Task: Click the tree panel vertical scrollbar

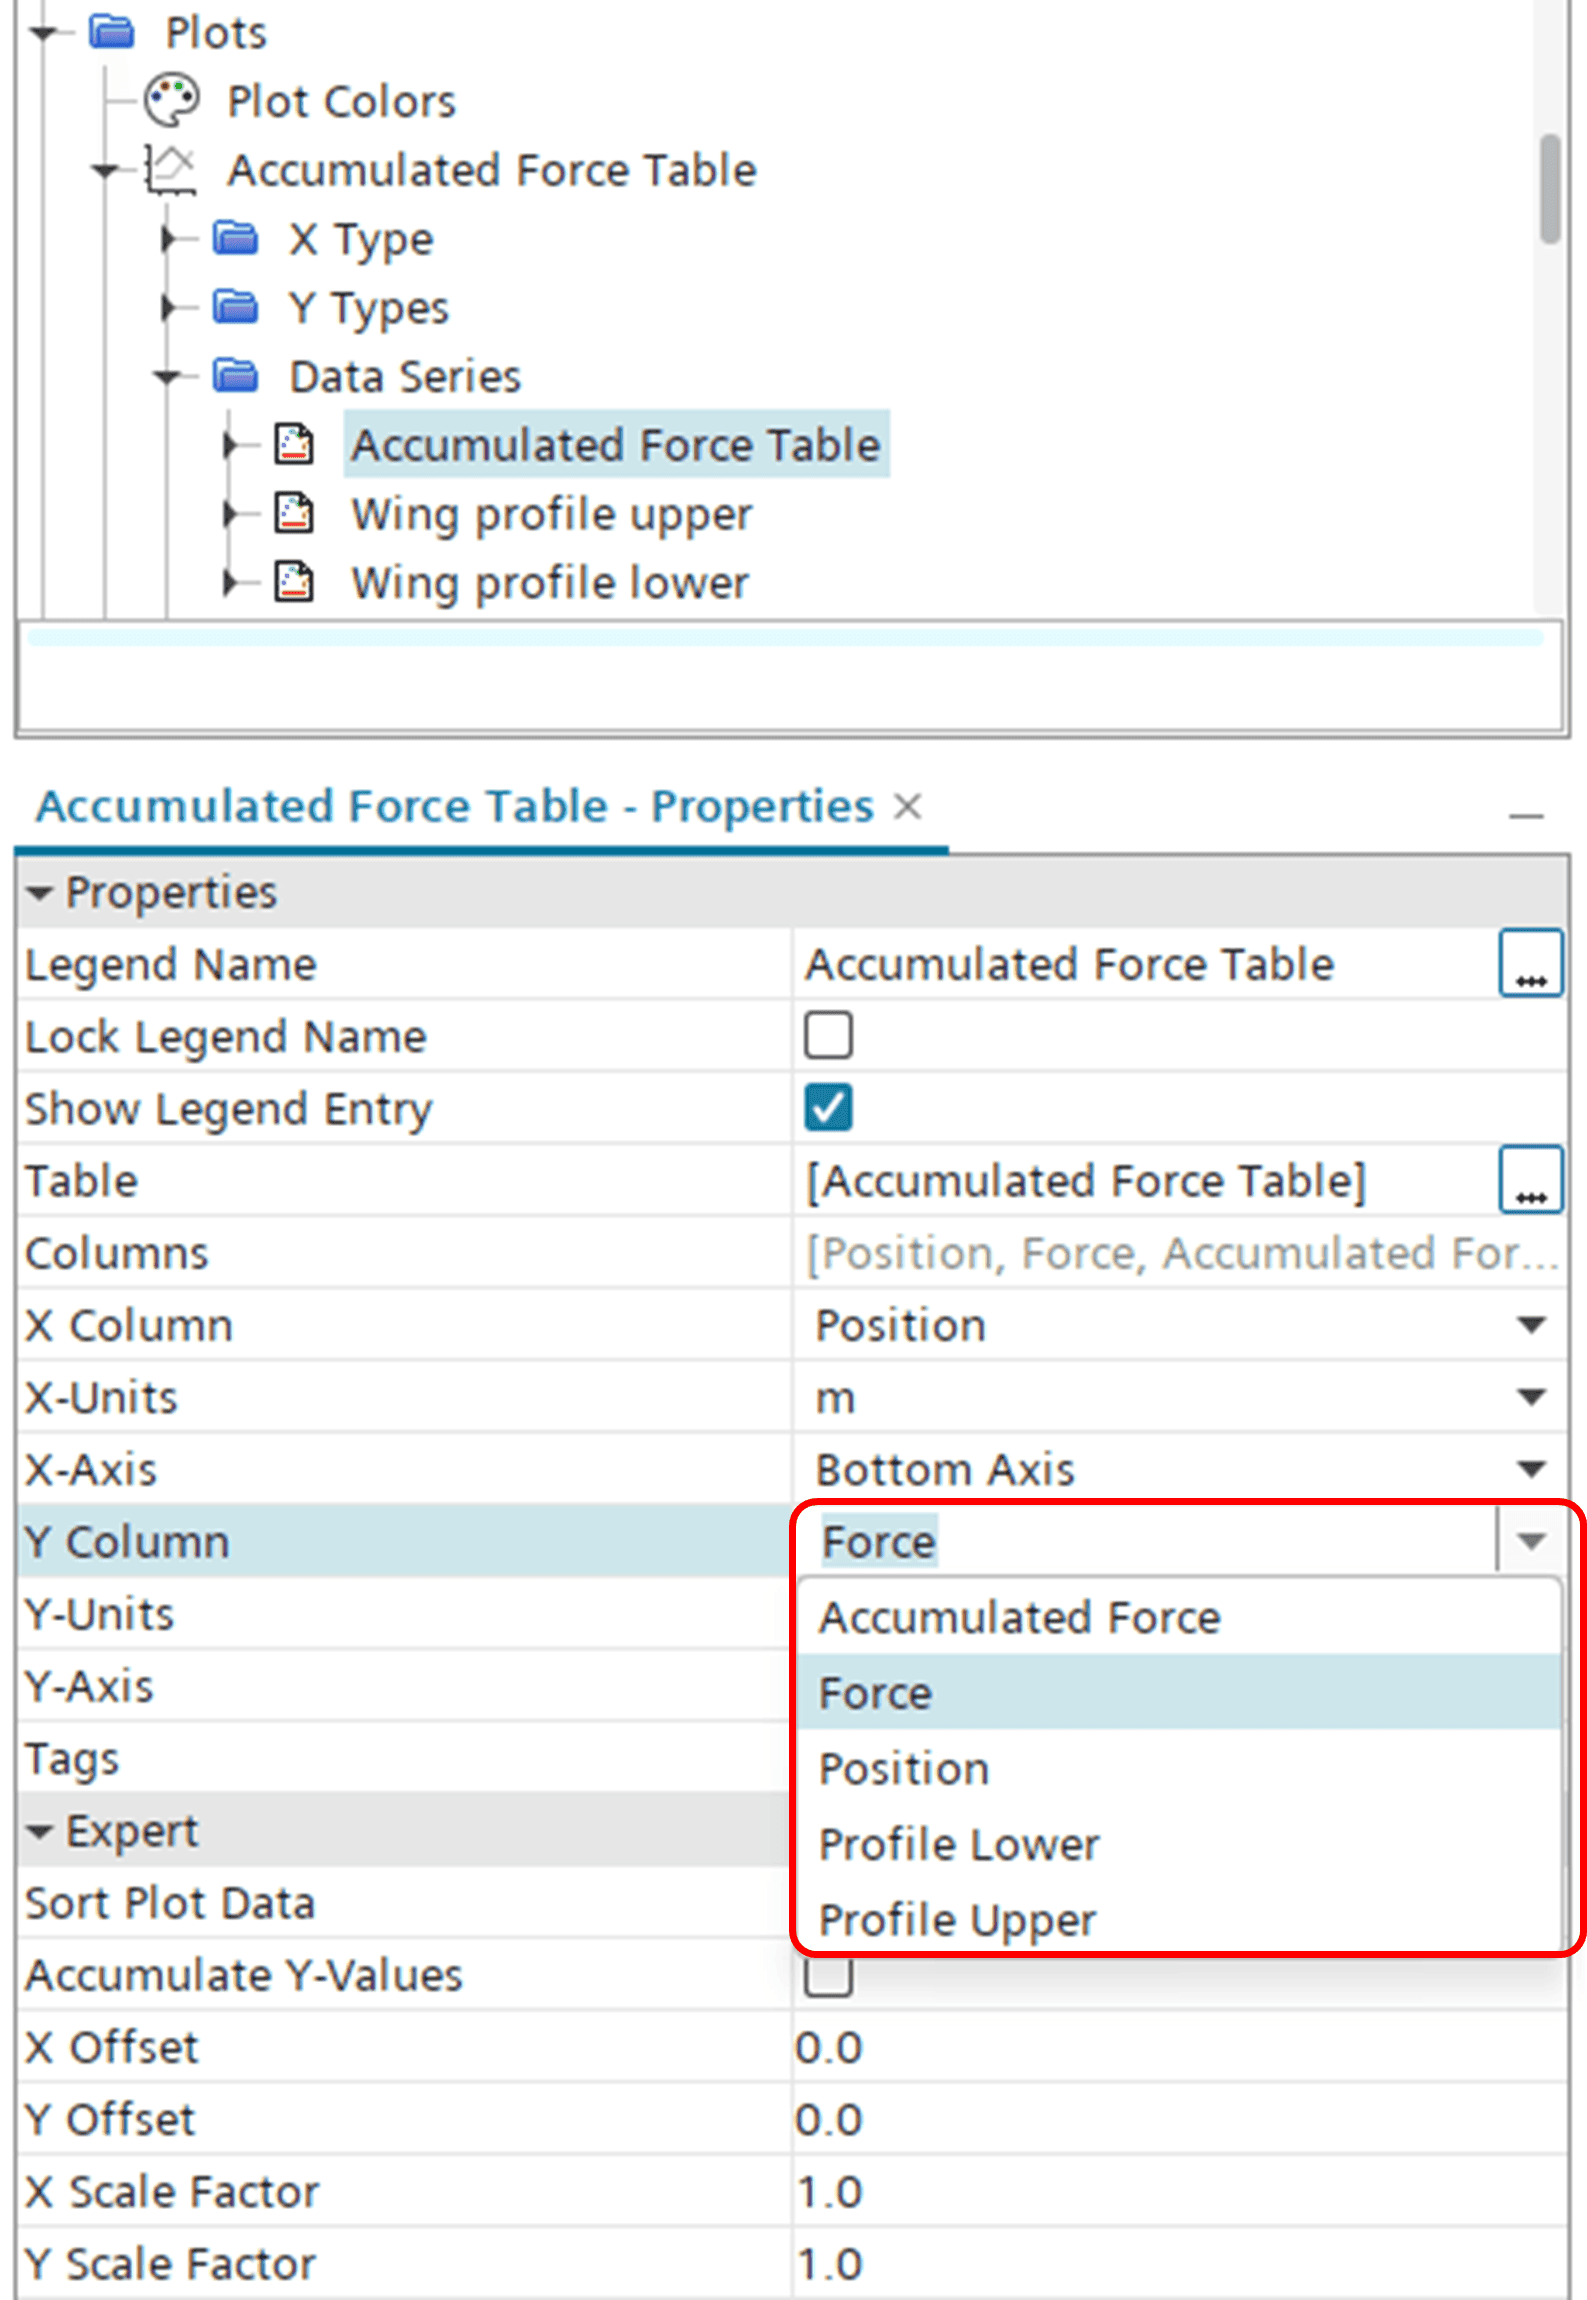Action: point(1550,190)
